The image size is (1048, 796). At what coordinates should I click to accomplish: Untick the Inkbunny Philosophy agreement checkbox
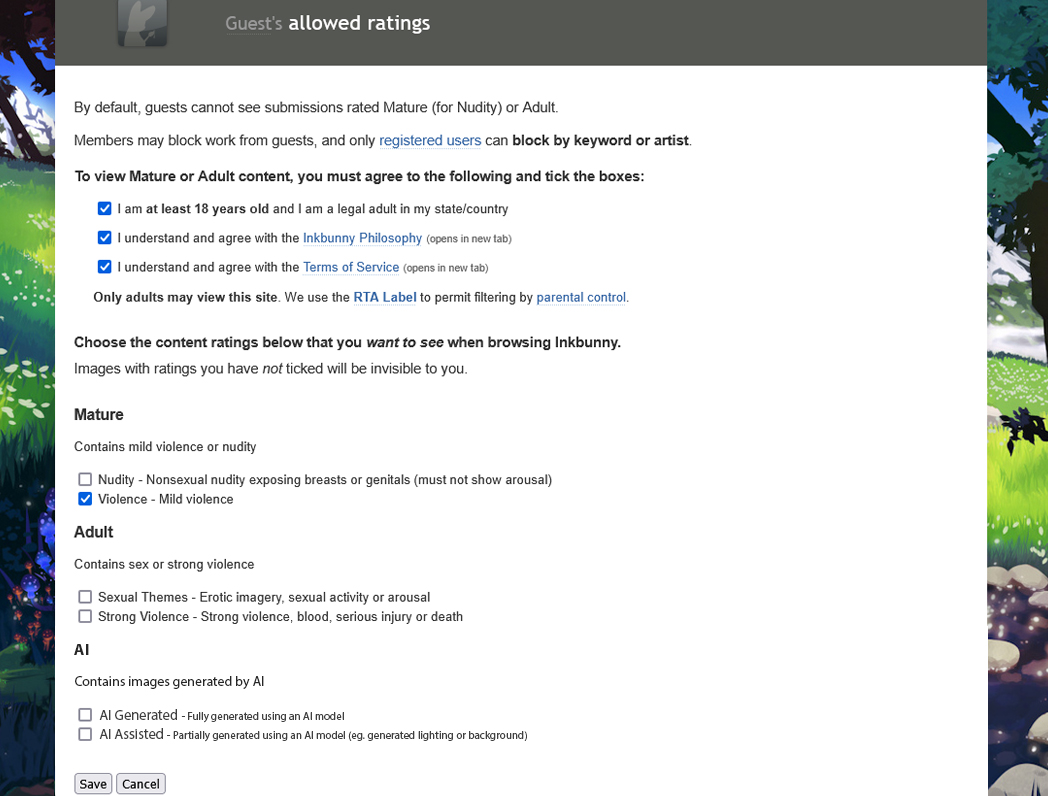tap(105, 238)
